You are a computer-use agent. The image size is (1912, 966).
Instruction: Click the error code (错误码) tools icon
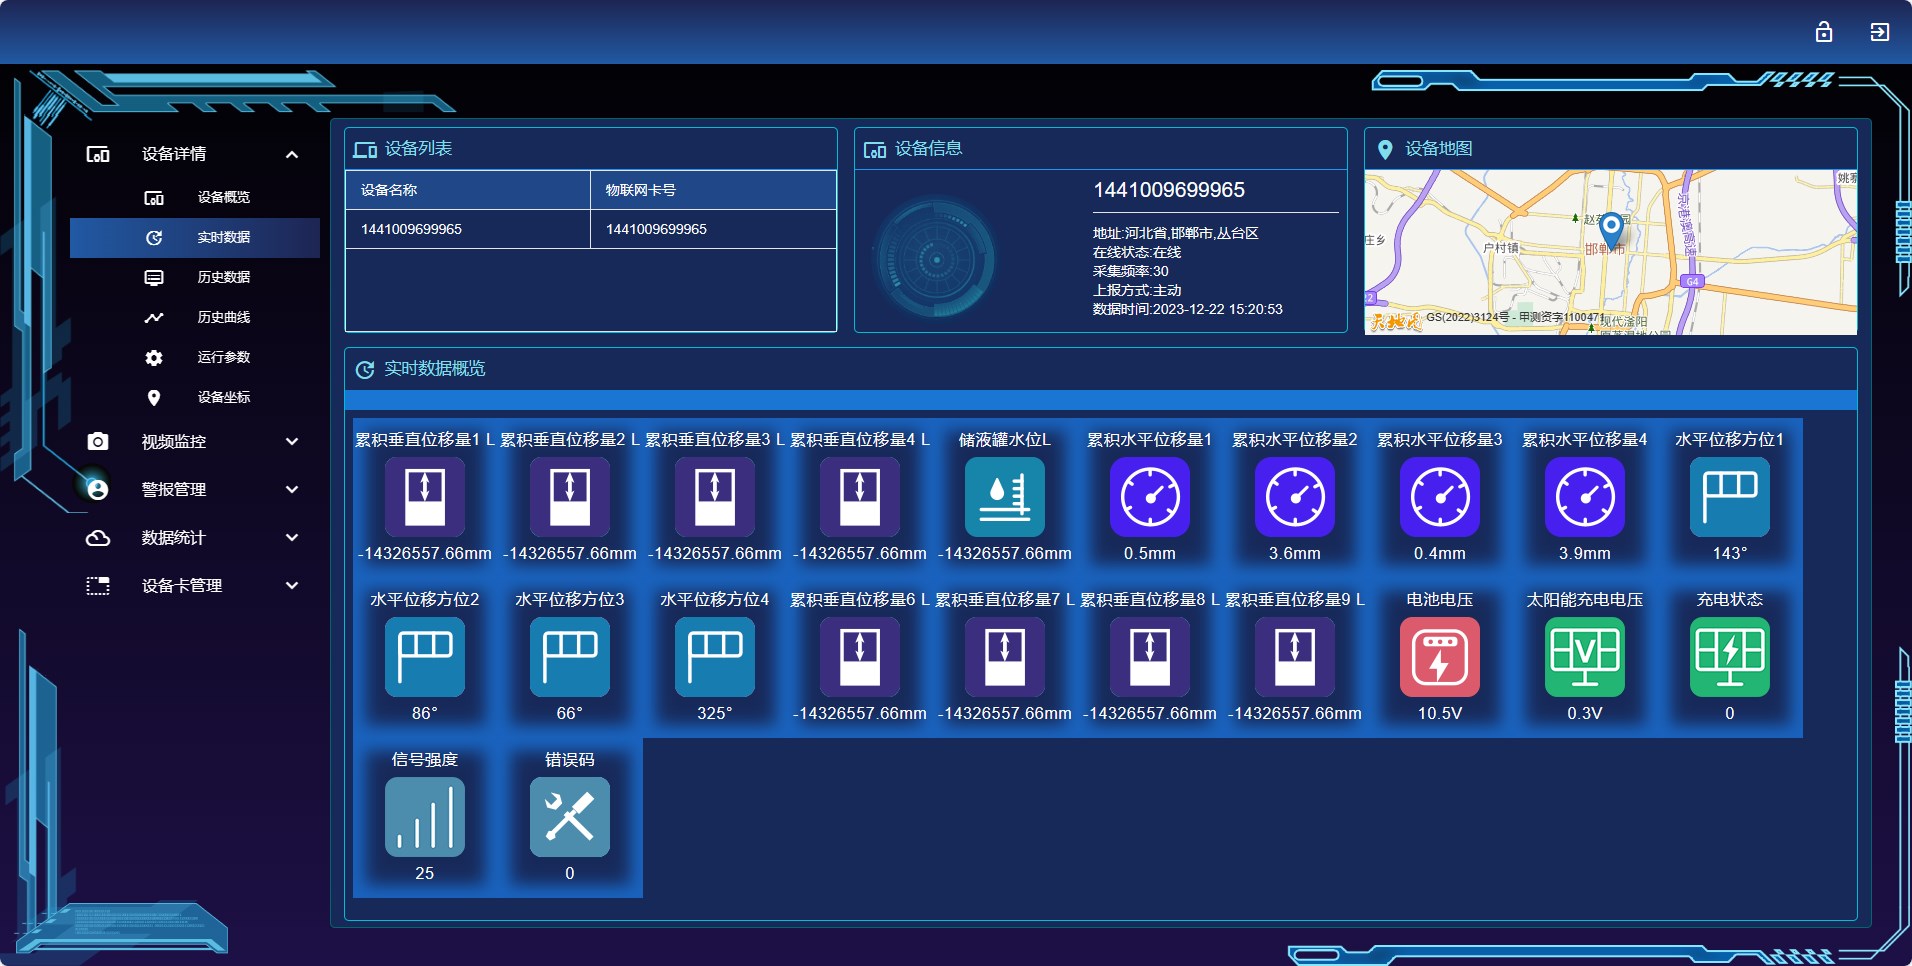coord(569,817)
